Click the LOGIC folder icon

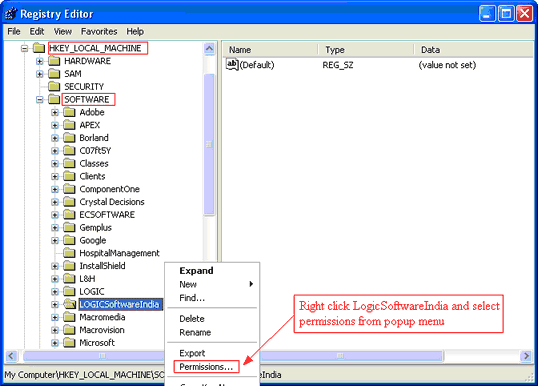[69, 292]
